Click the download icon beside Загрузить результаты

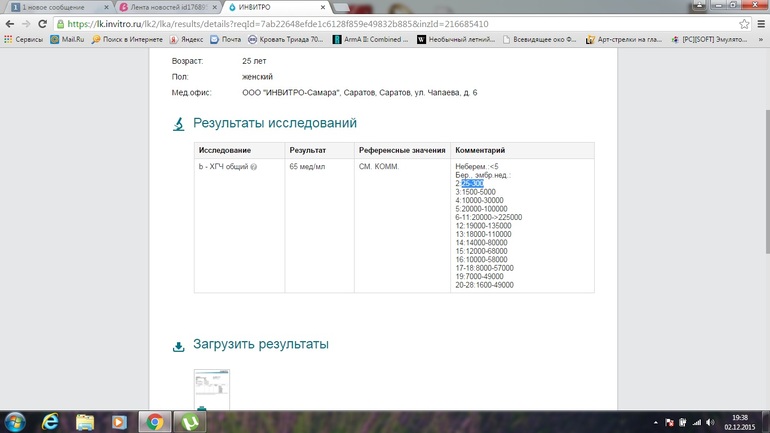tap(179, 346)
